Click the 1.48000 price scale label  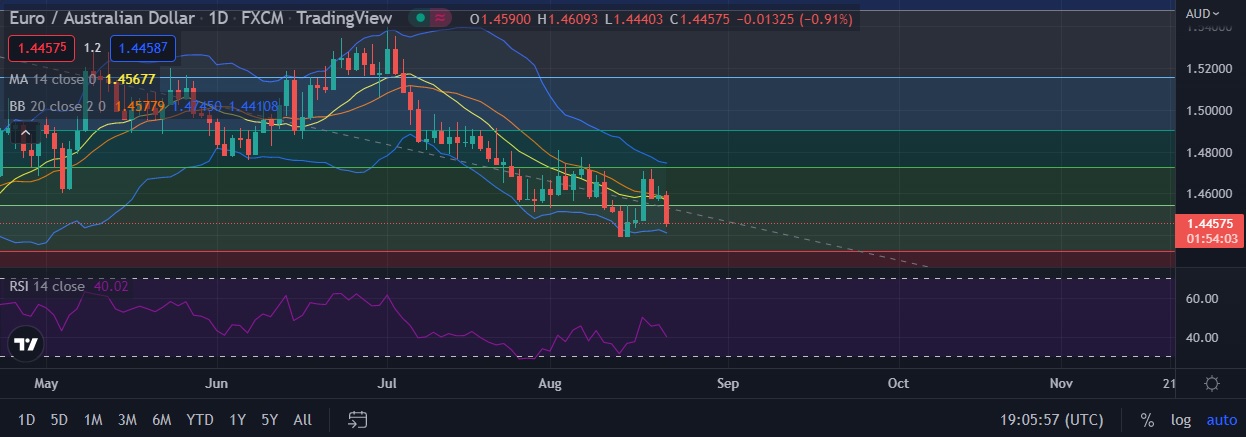tap(1210, 152)
